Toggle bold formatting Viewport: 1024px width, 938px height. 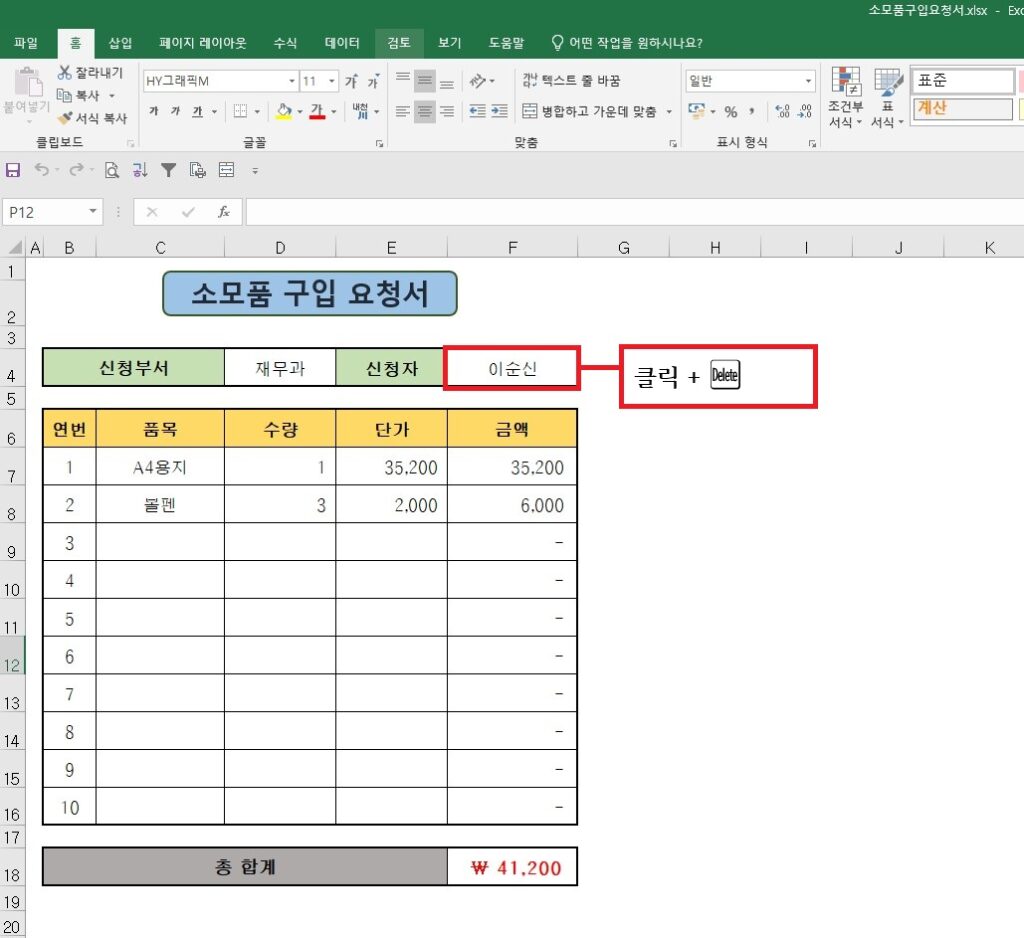coord(154,111)
